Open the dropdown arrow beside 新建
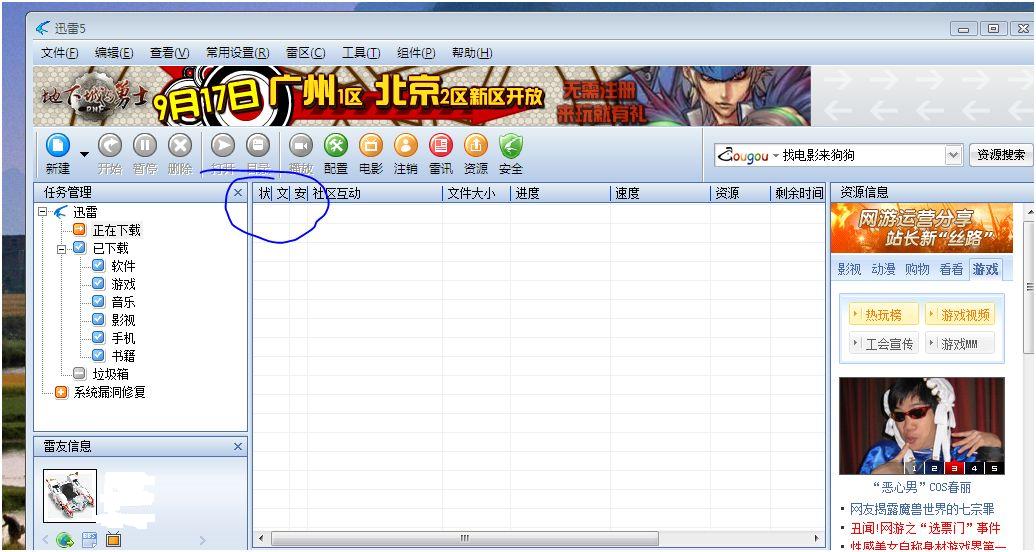This screenshot has width=1036, height=552. [x=84, y=154]
